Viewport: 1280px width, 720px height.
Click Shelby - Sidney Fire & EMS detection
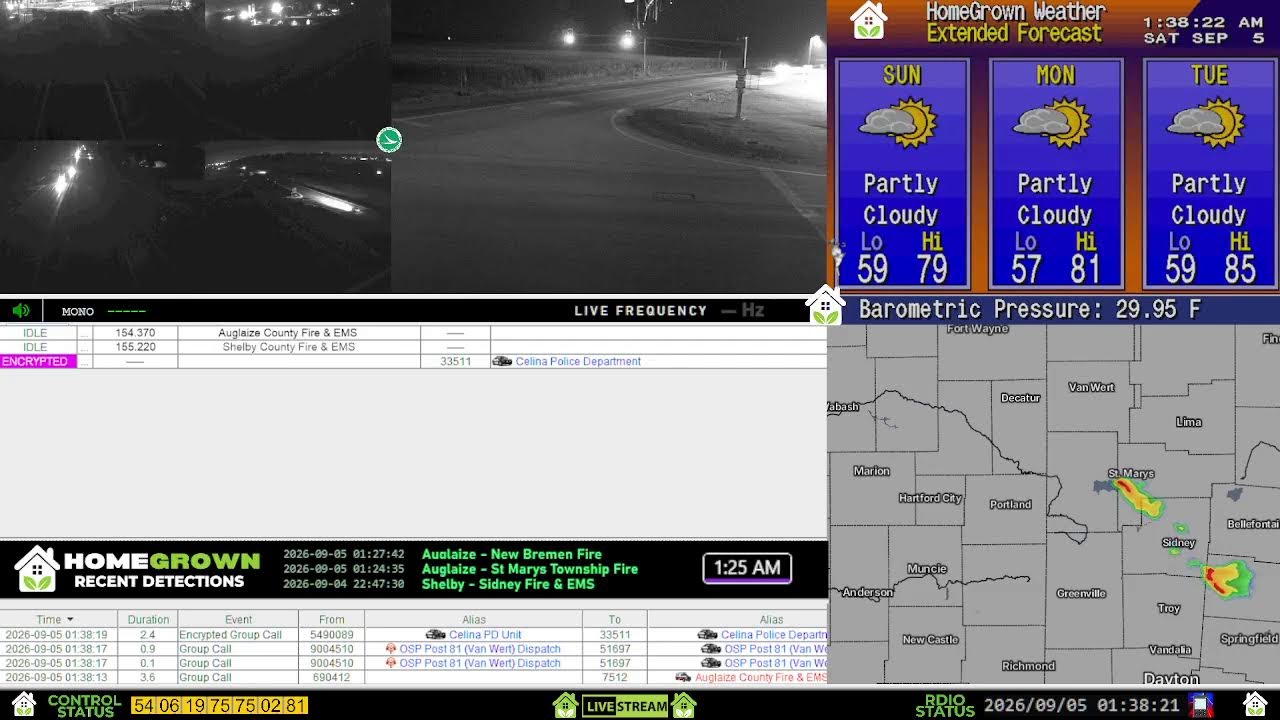point(508,584)
